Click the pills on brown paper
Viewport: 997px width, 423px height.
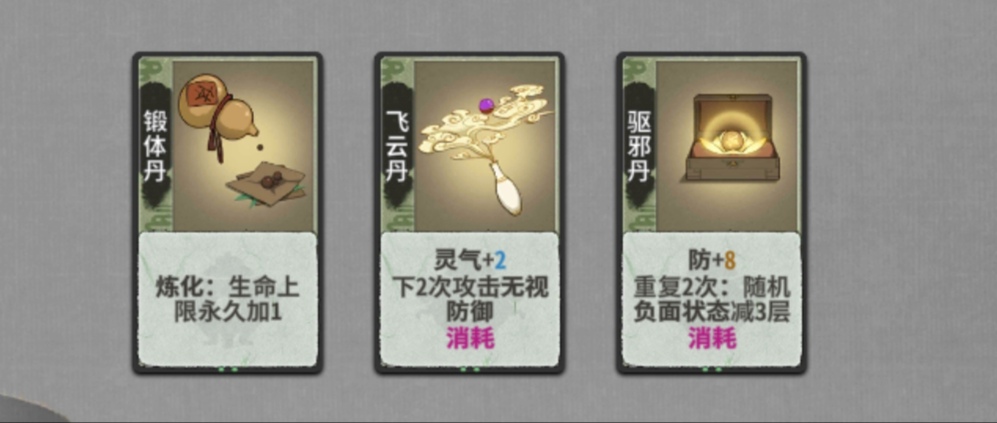266,183
